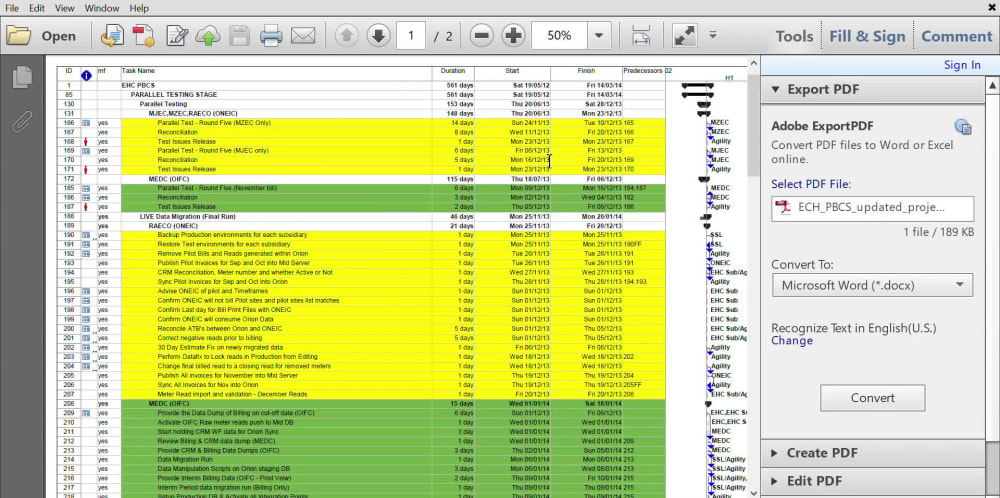Click the Save disk icon
The width and height of the screenshot is (1000, 498).
(x=239, y=36)
